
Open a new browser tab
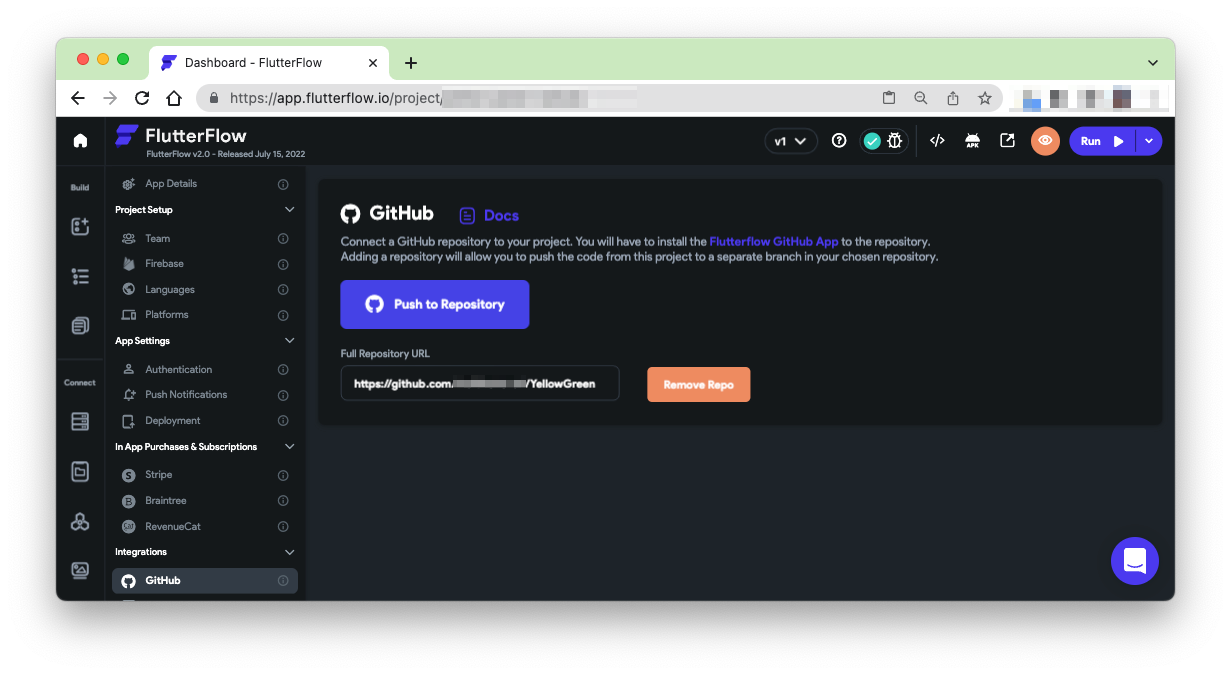point(411,63)
